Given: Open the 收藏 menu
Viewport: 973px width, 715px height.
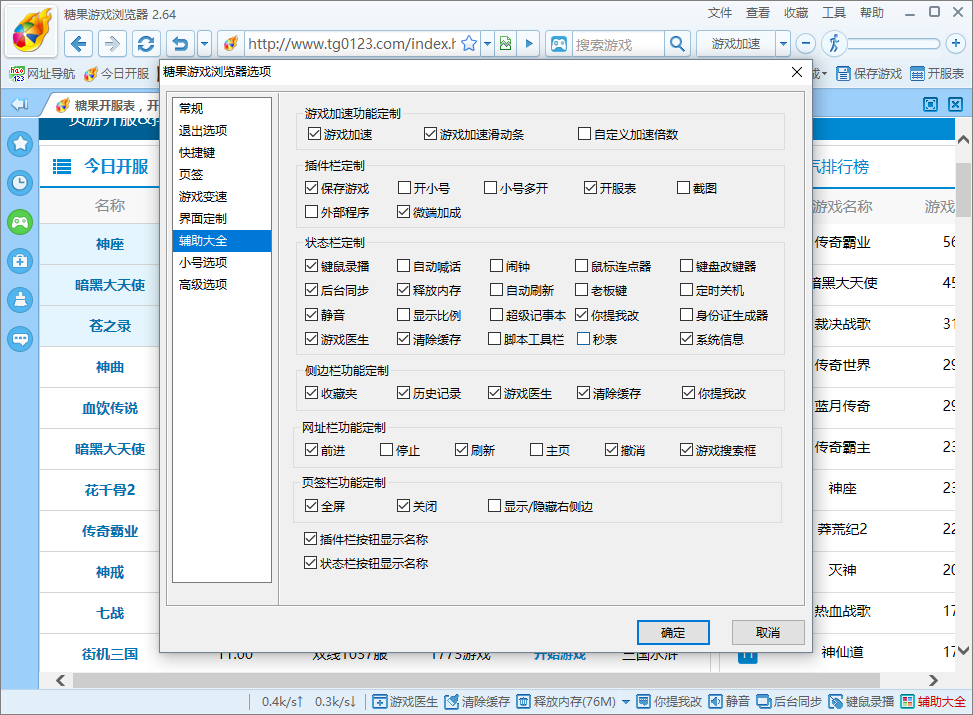Looking at the screenshot, I should point(796,13).
